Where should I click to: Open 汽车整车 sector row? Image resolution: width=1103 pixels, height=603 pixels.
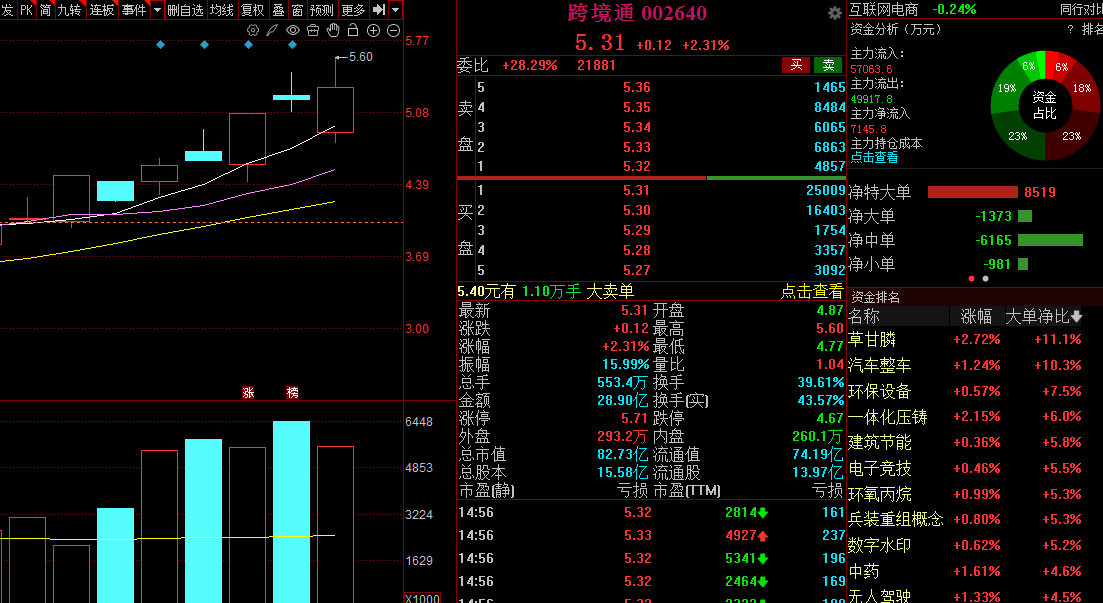[975, 365]
